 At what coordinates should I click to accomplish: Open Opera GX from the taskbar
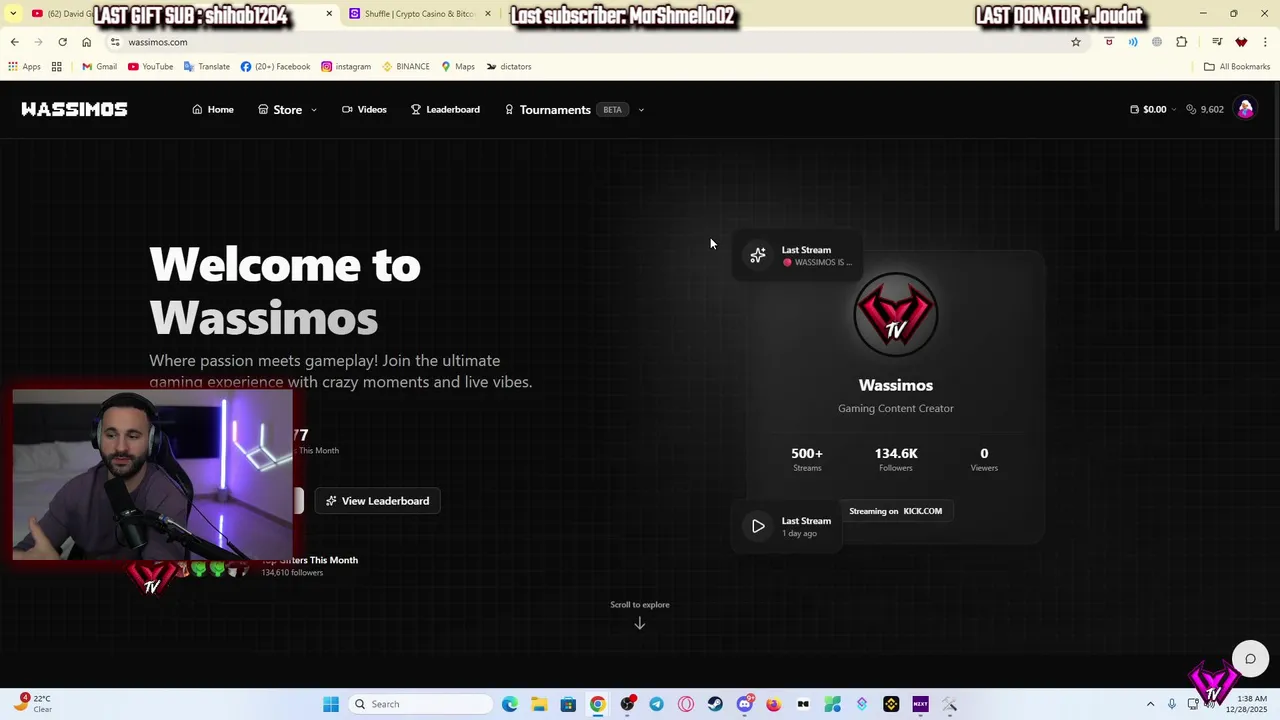pyautogui.click(x=686, y=704)
